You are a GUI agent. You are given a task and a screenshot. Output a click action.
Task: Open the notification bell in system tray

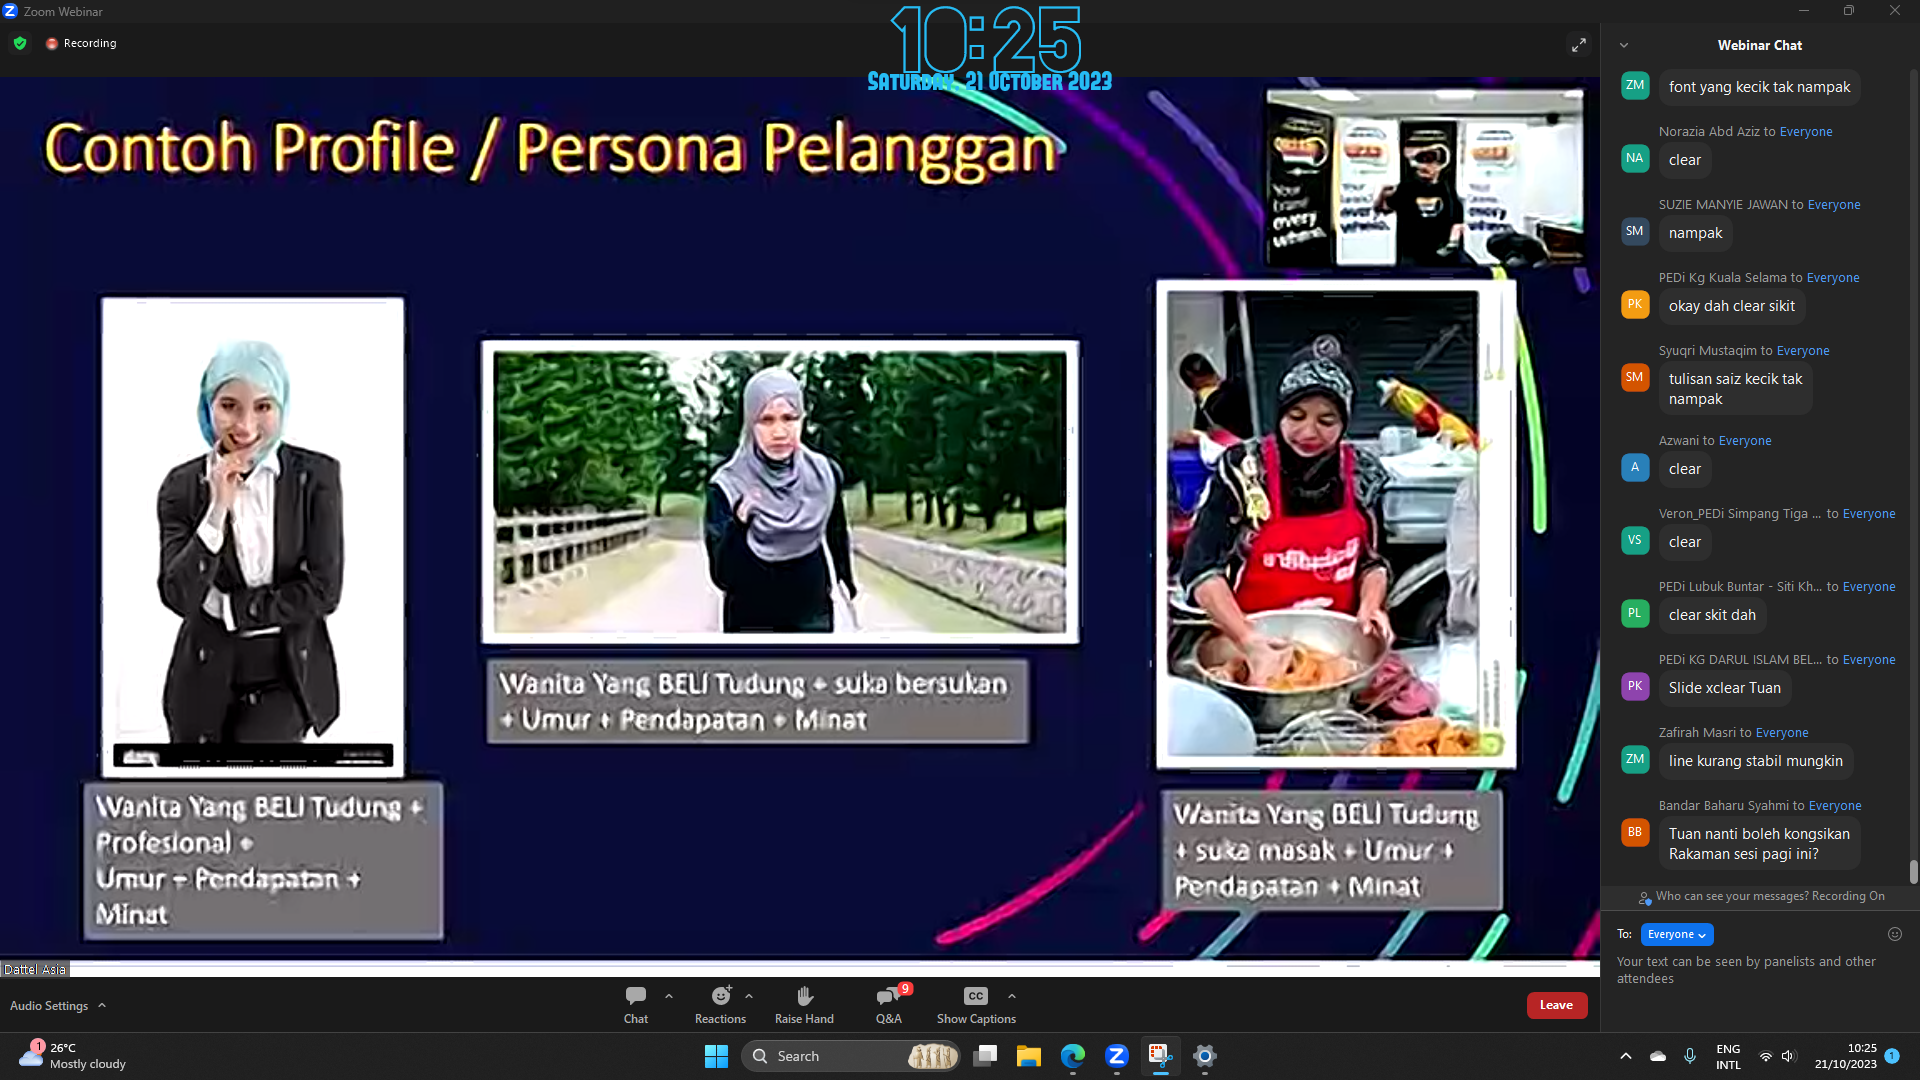(x=1892, y=1055)
